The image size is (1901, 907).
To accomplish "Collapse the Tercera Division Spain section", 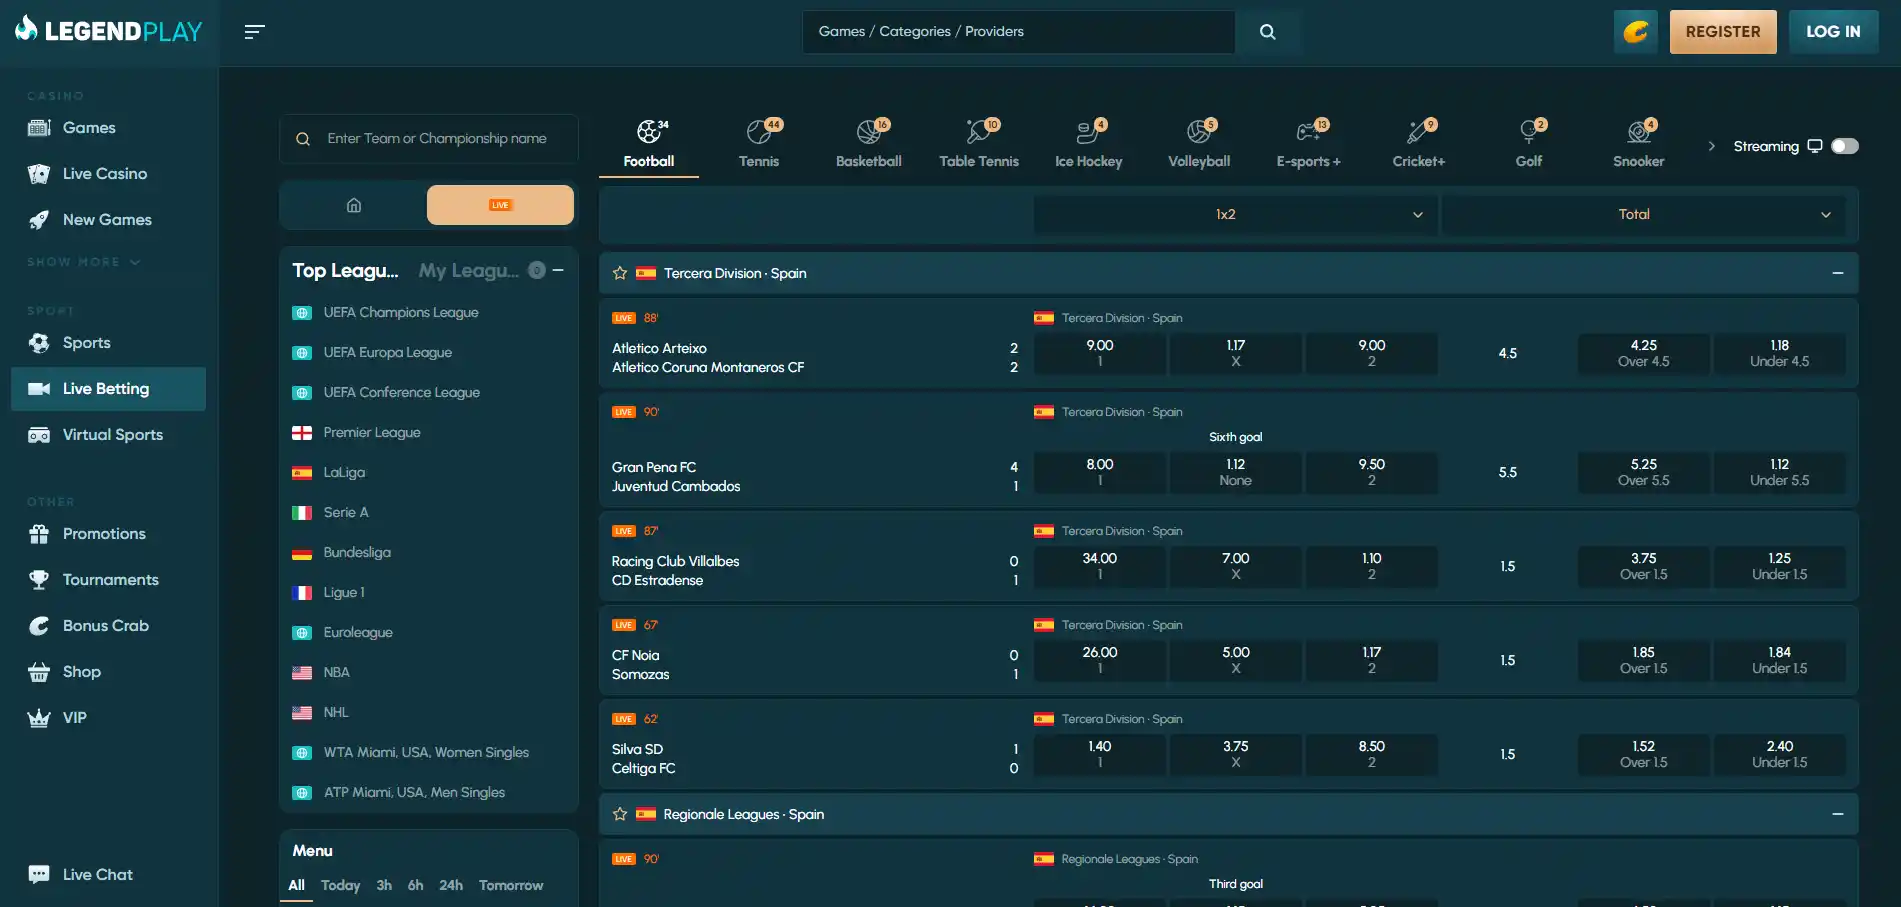I will [1838, 273].
